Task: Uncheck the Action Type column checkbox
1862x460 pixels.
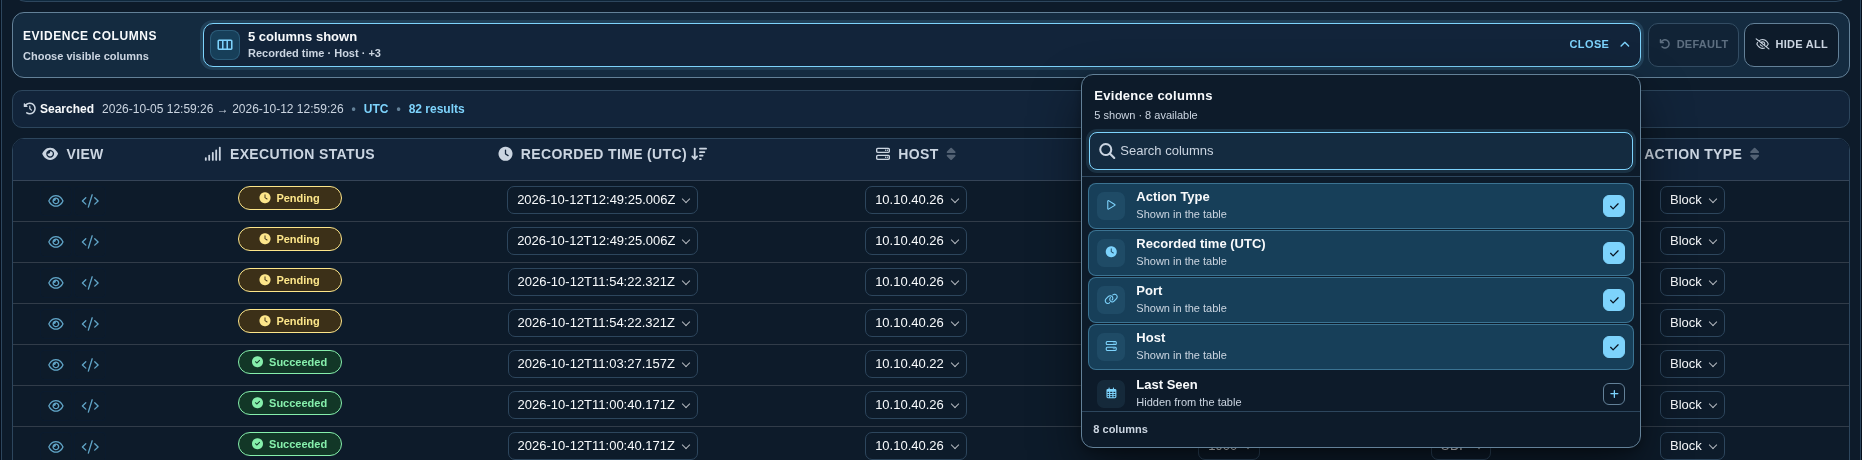Action: click(1614, 205)
